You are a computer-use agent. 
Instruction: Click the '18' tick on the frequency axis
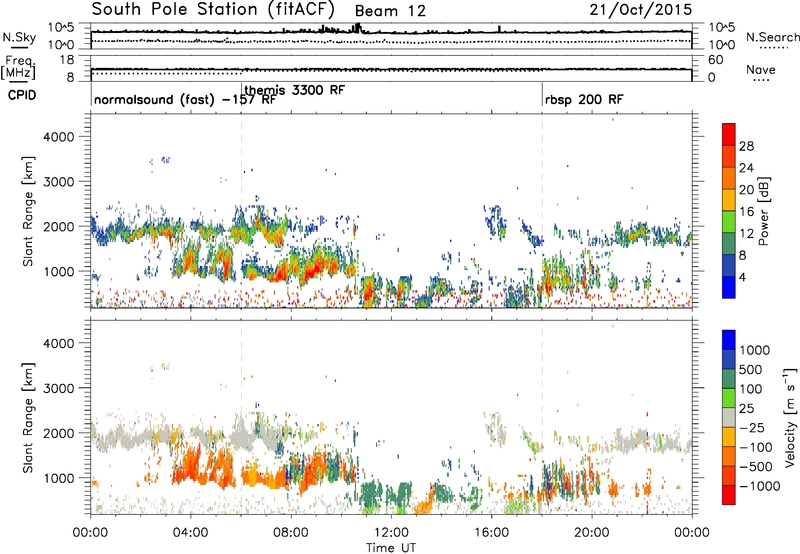pos(67,60)
